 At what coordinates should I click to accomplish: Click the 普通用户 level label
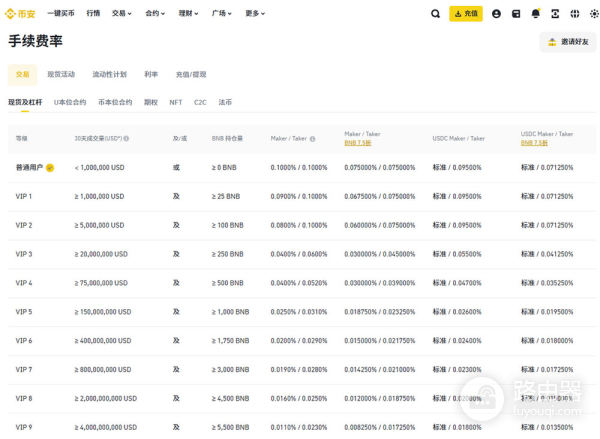click(x=29, y=168)
